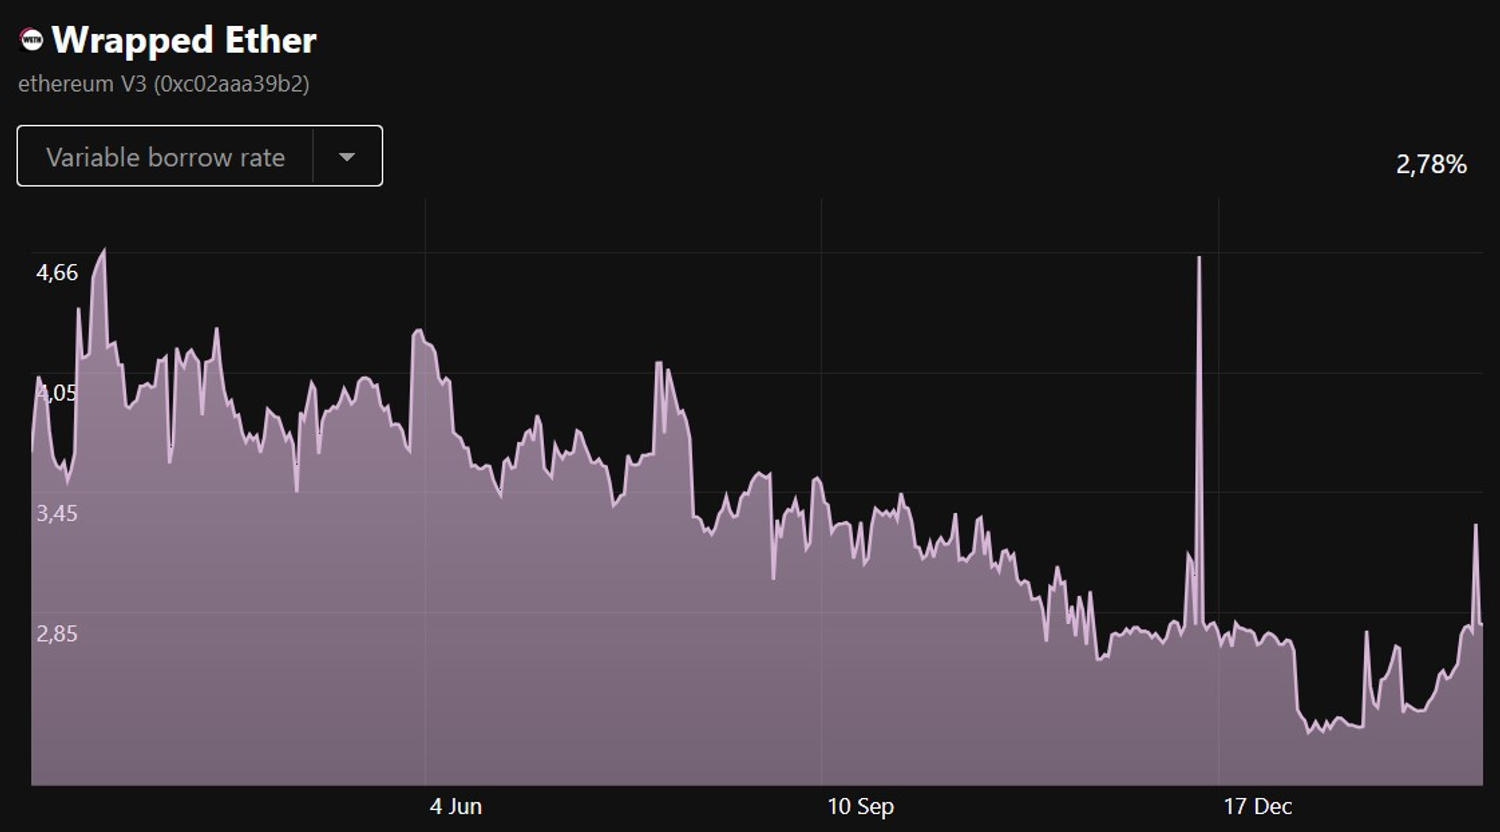The width and height of the screenshot is (1500, 832).
Task: Click the WETH token icon
Action: (32, 40)
